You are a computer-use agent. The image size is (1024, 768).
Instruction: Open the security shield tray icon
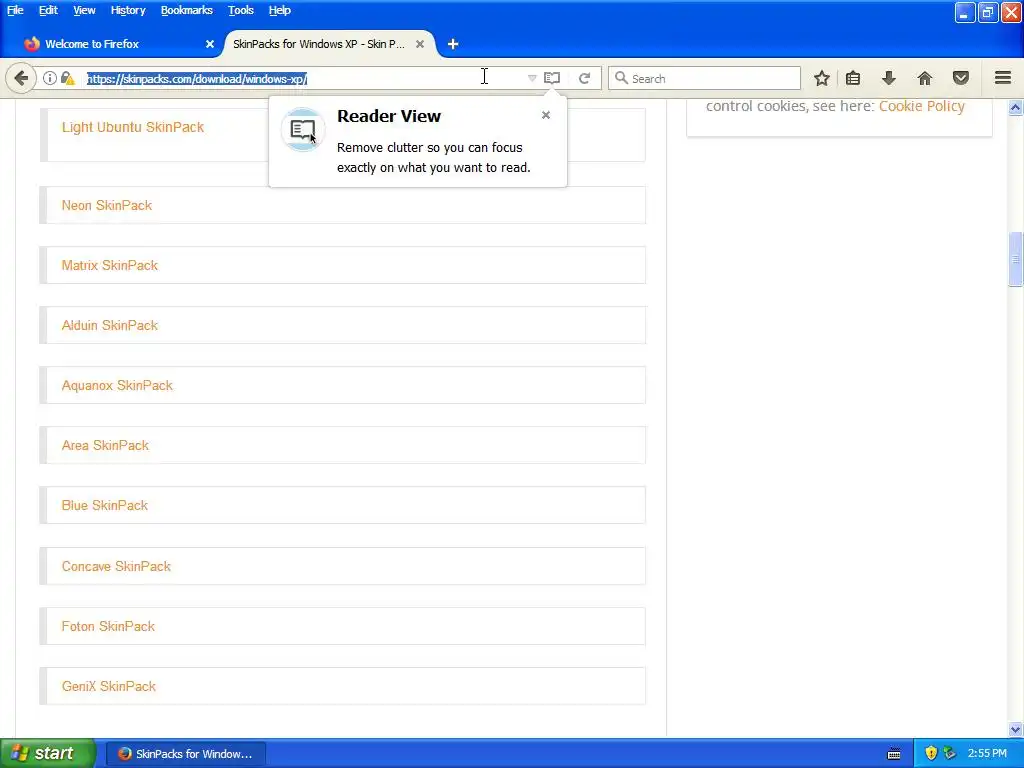click(931, 754)
